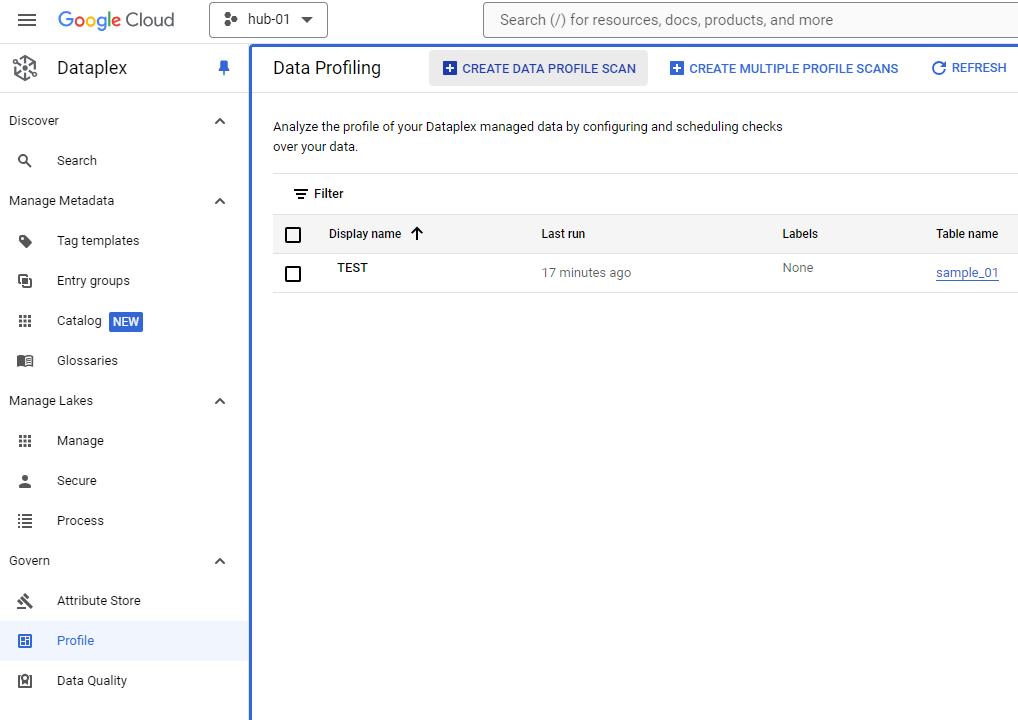
Task: Click the "17 minutes ago" cell
Action: (586, 273)
